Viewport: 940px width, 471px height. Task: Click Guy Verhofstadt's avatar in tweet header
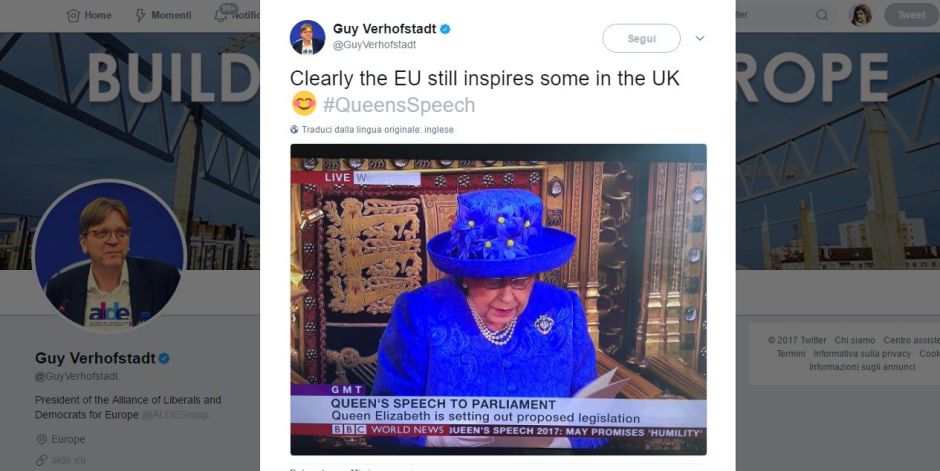click(x=307, y=37)
